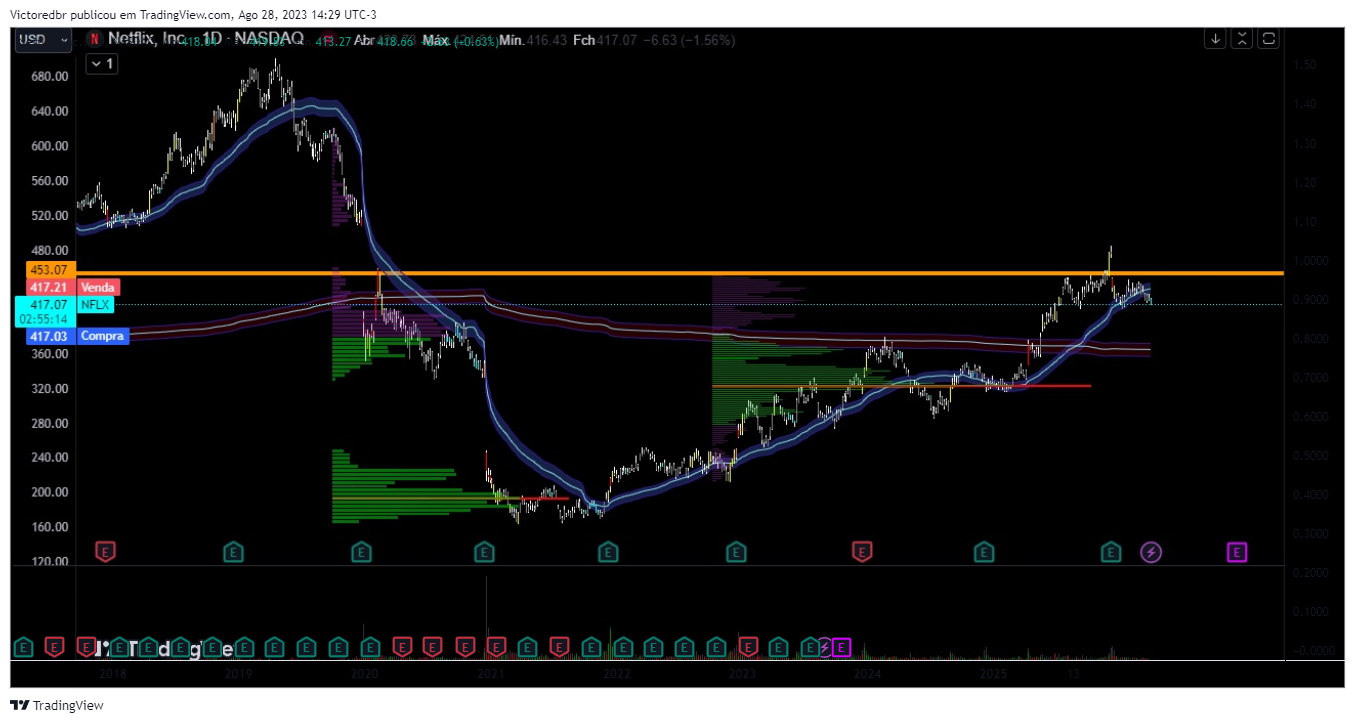The height and width of the screenshot is (723, 1355).
Task: Click the TradingView logo at the bottom left
Action: (x=57, y=705)
